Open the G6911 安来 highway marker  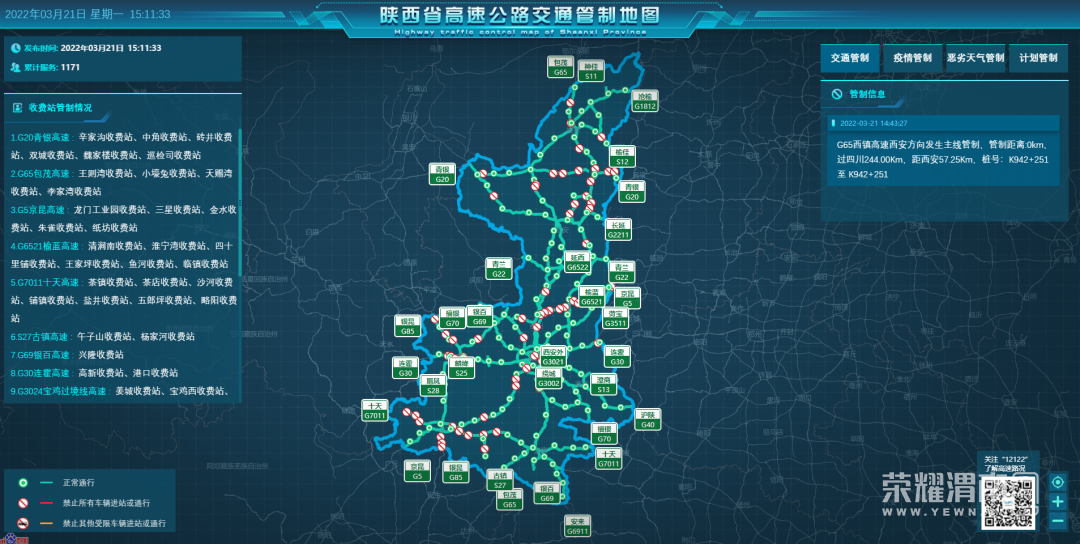tap(578, 526)
